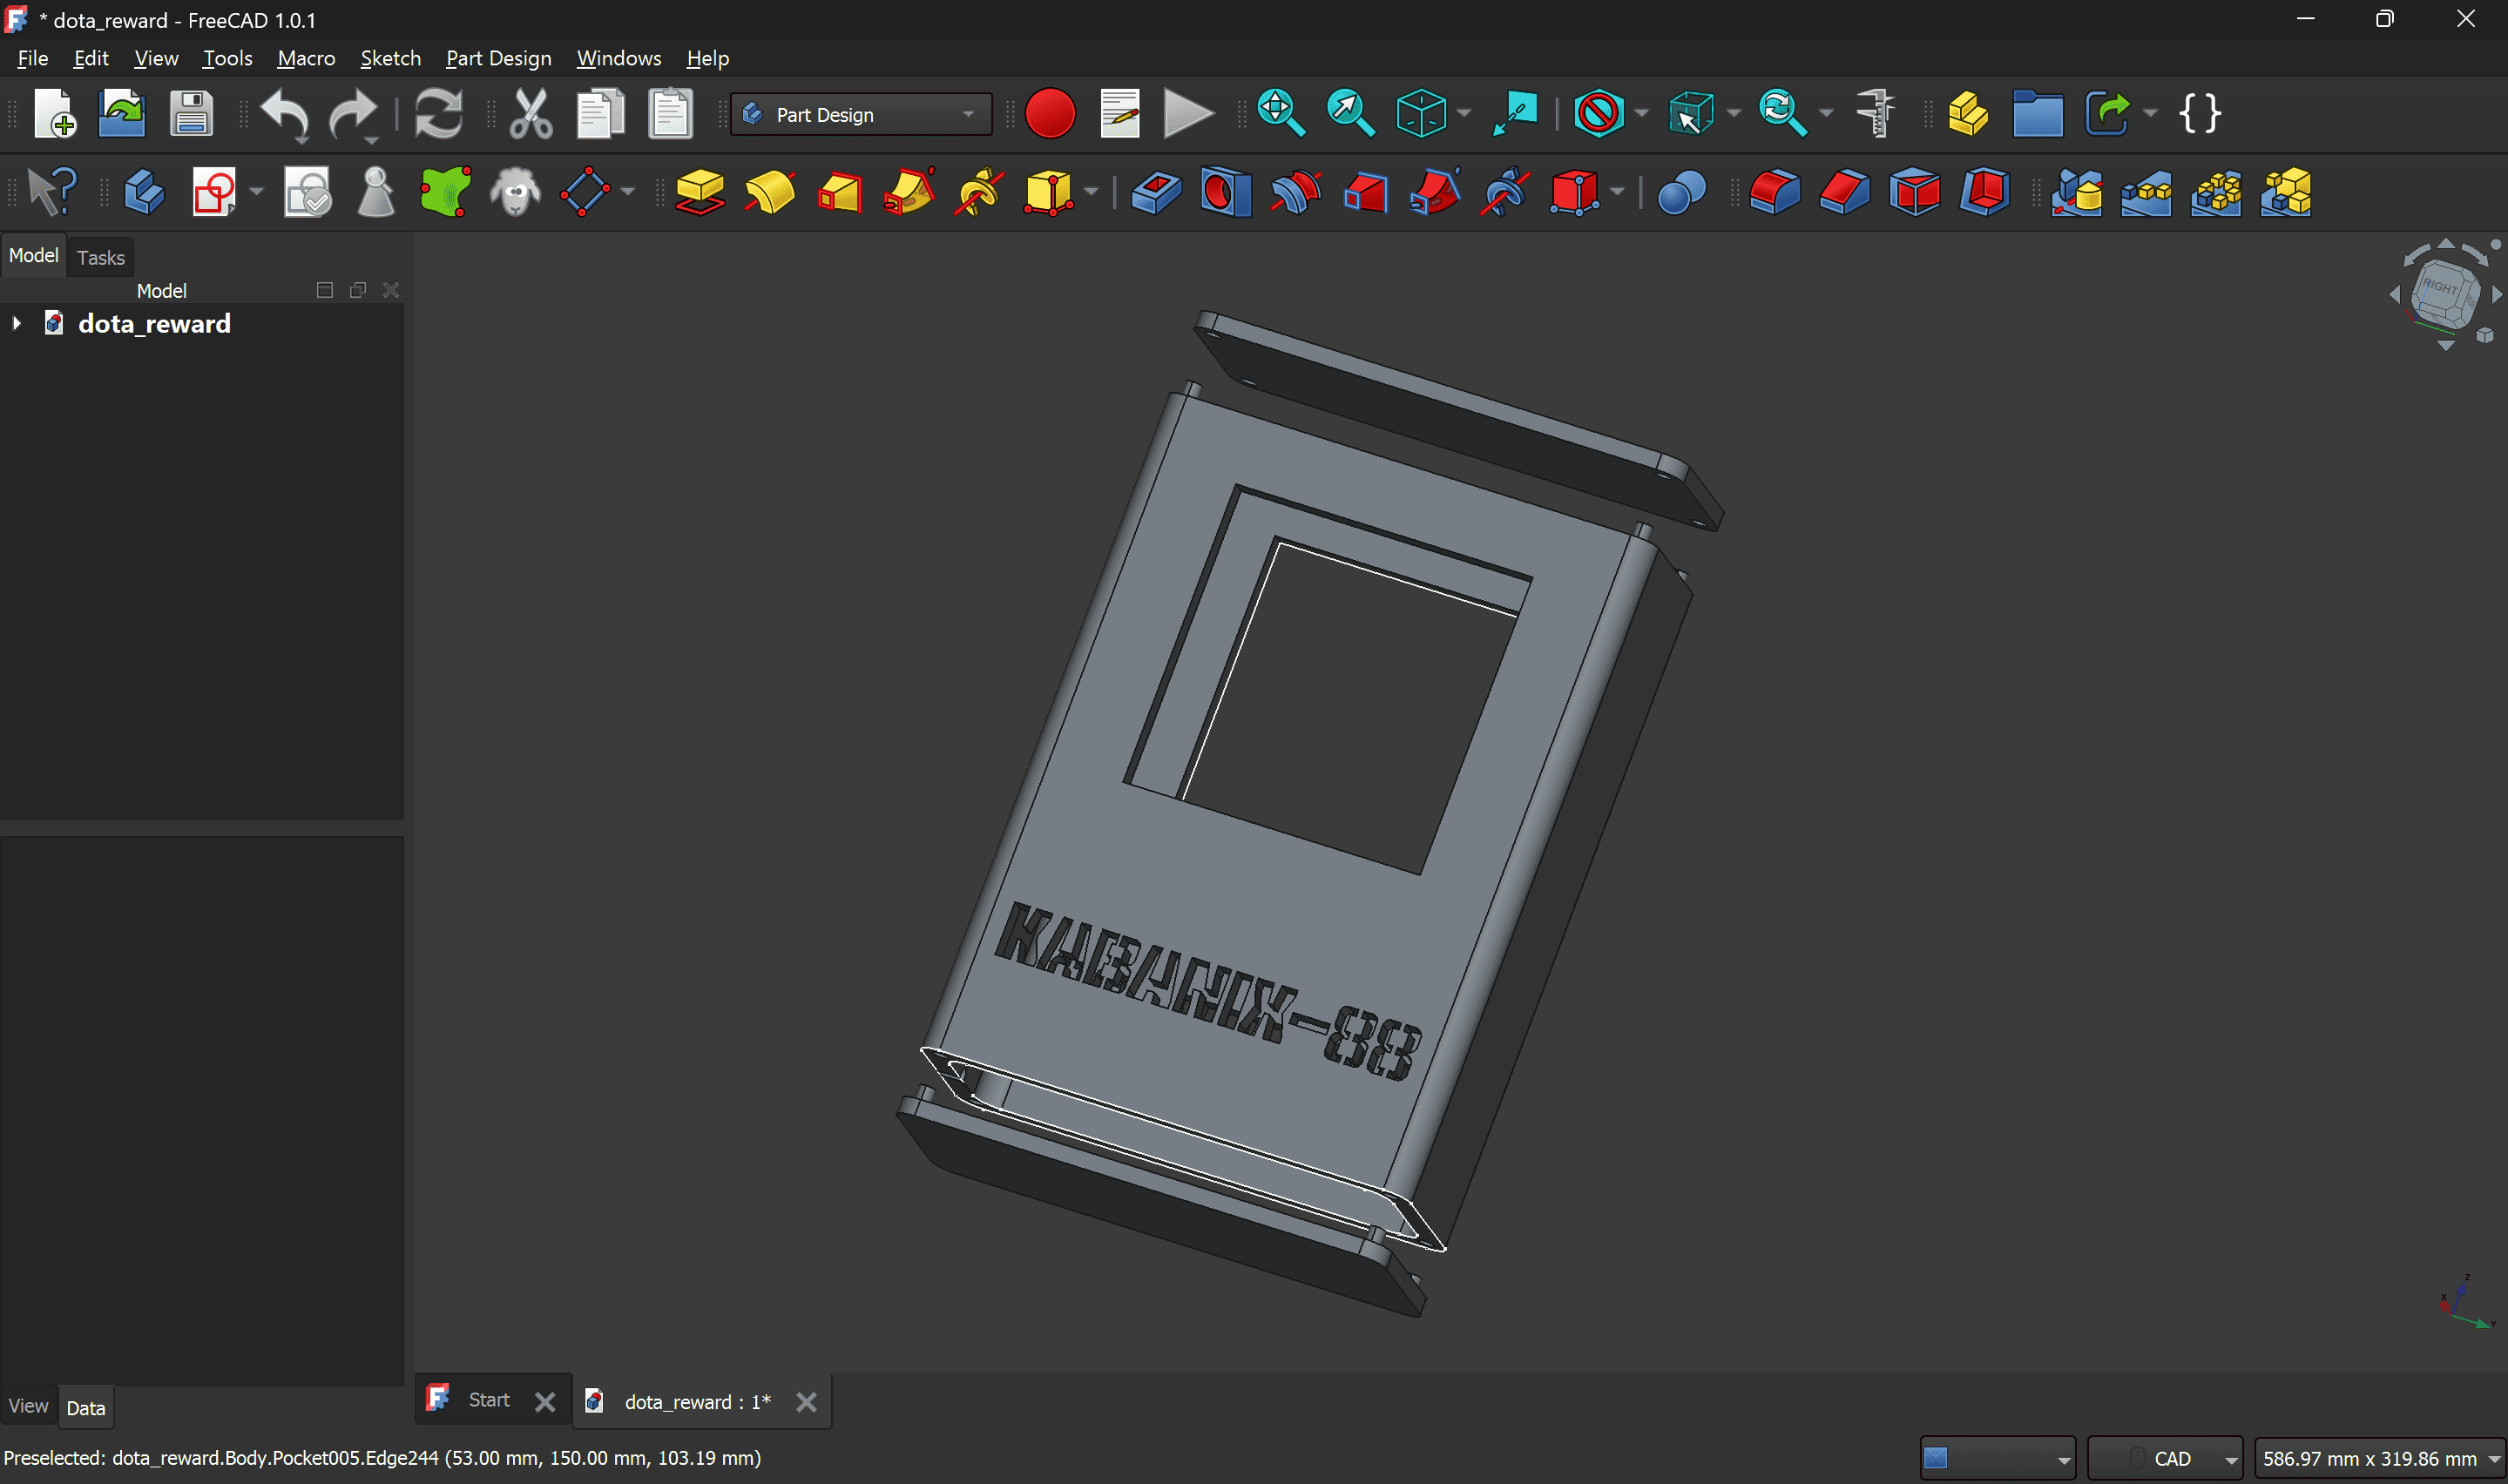Fit all content in the view
This screenshot has height=1484, width=2508.
[x=1281, y=114]
